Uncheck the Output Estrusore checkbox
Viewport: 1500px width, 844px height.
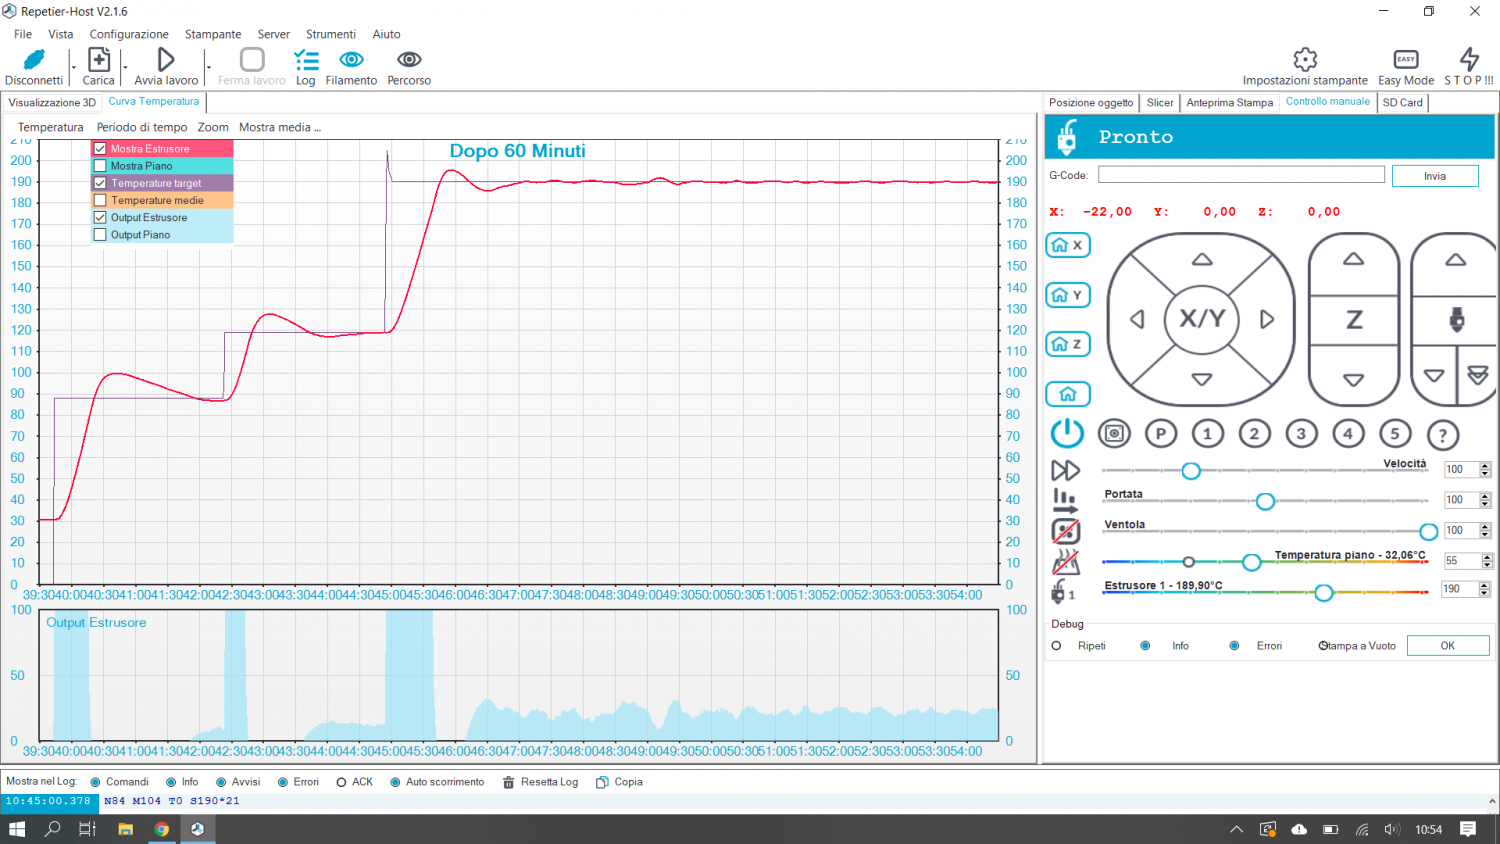100,217
